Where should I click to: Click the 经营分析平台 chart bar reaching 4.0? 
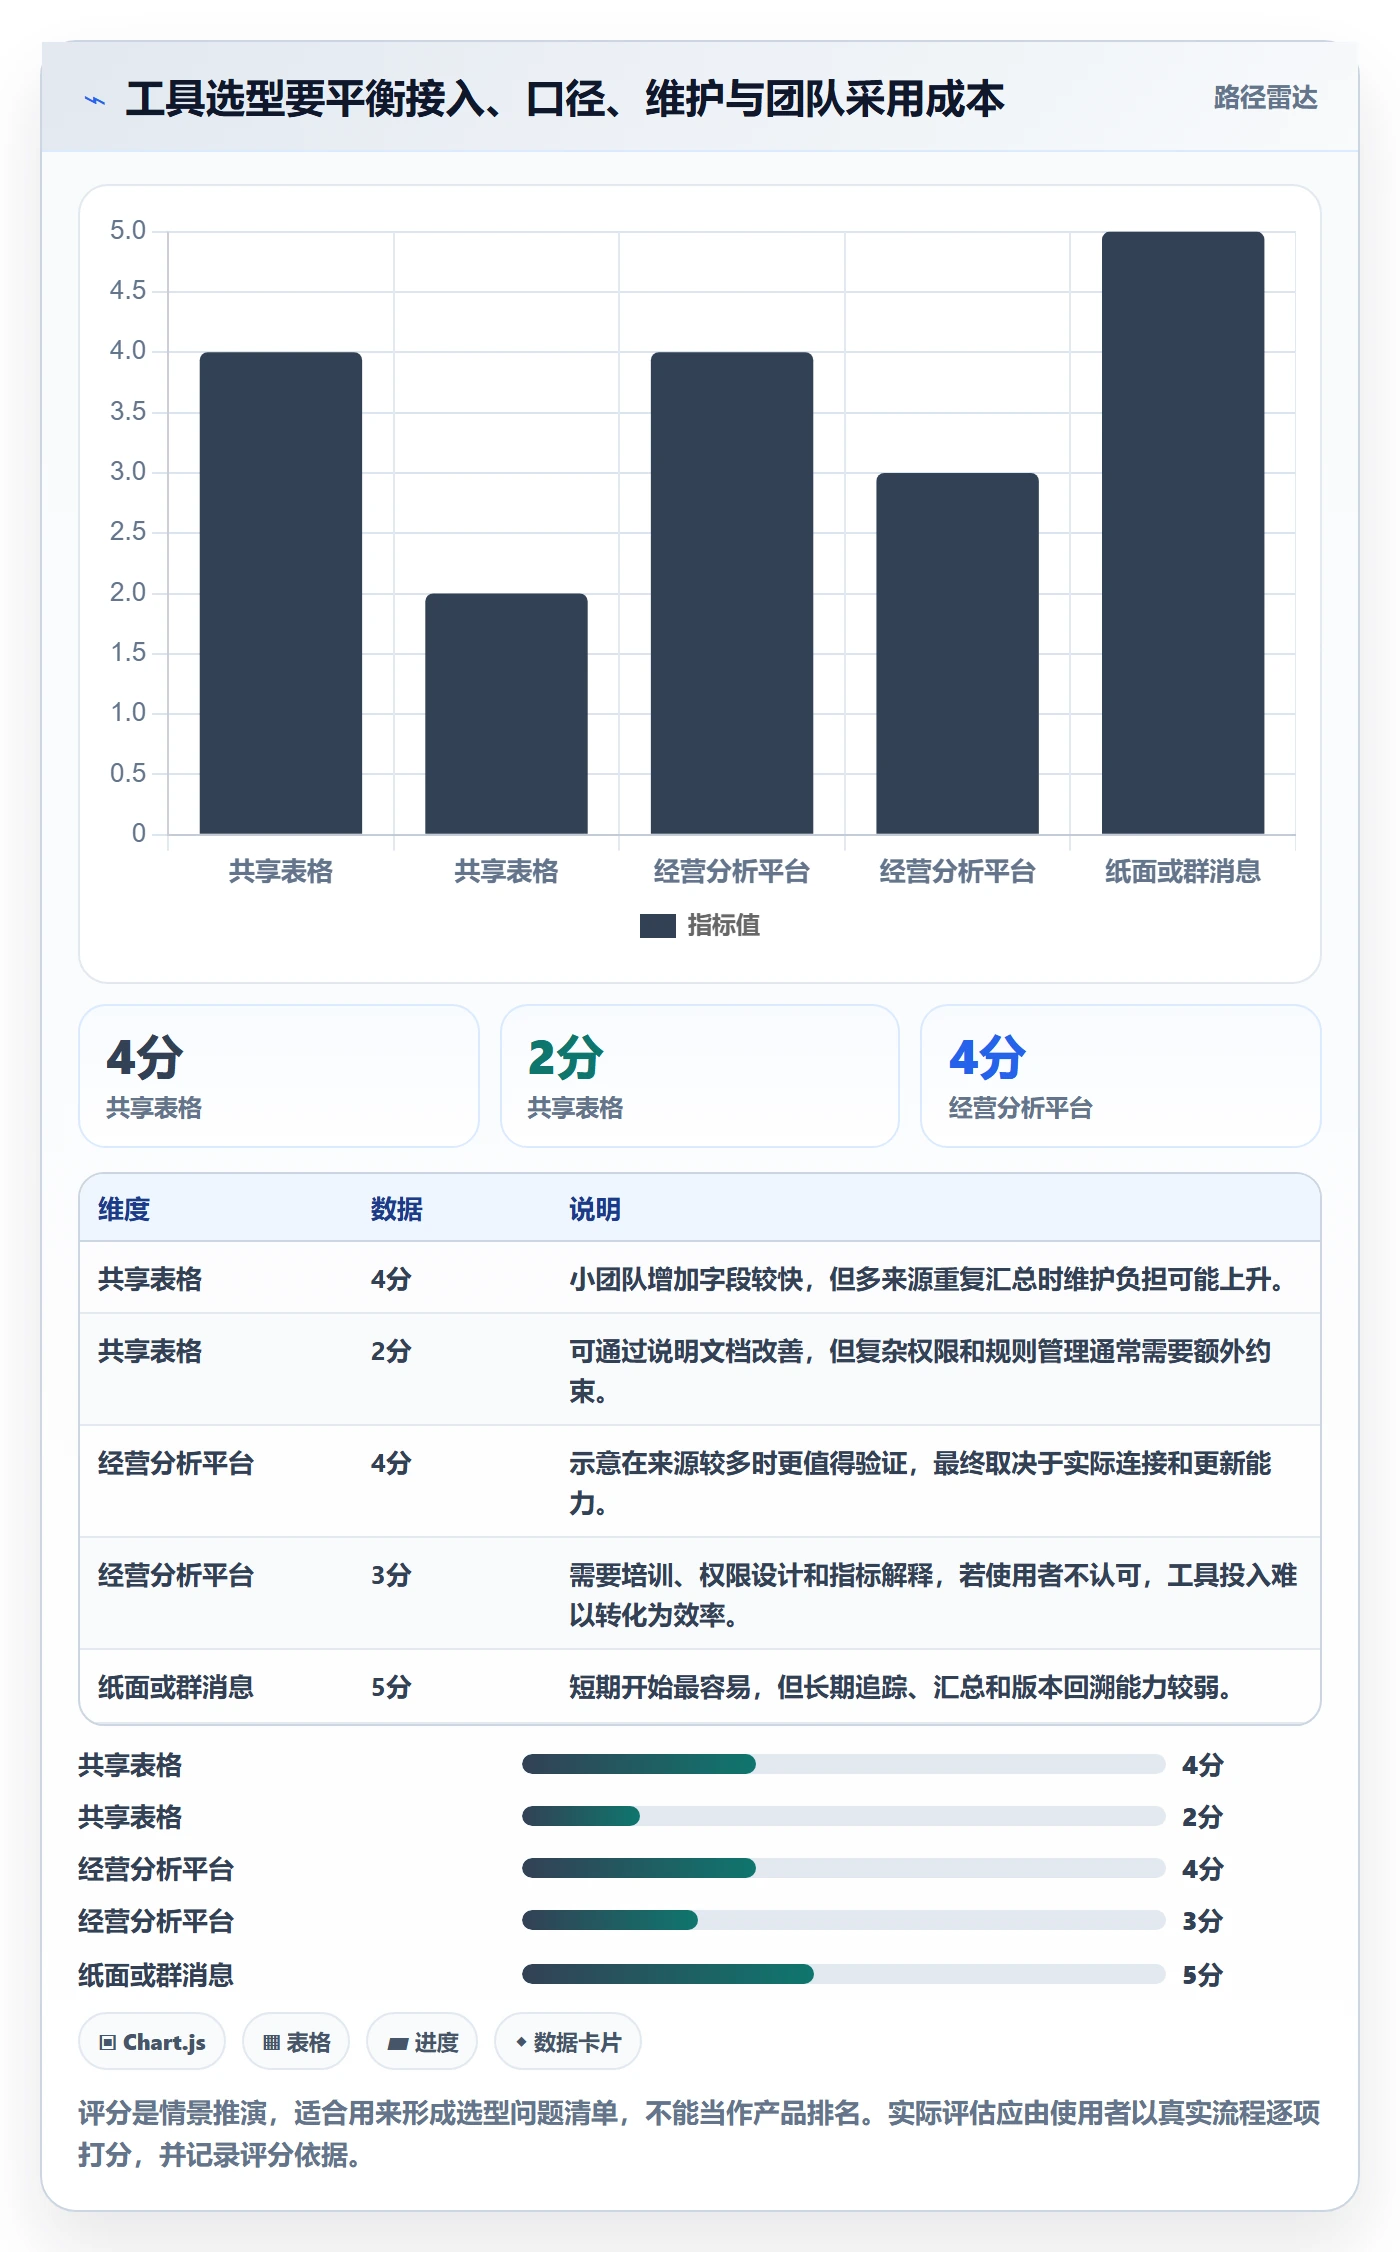[x=732, y=593]
